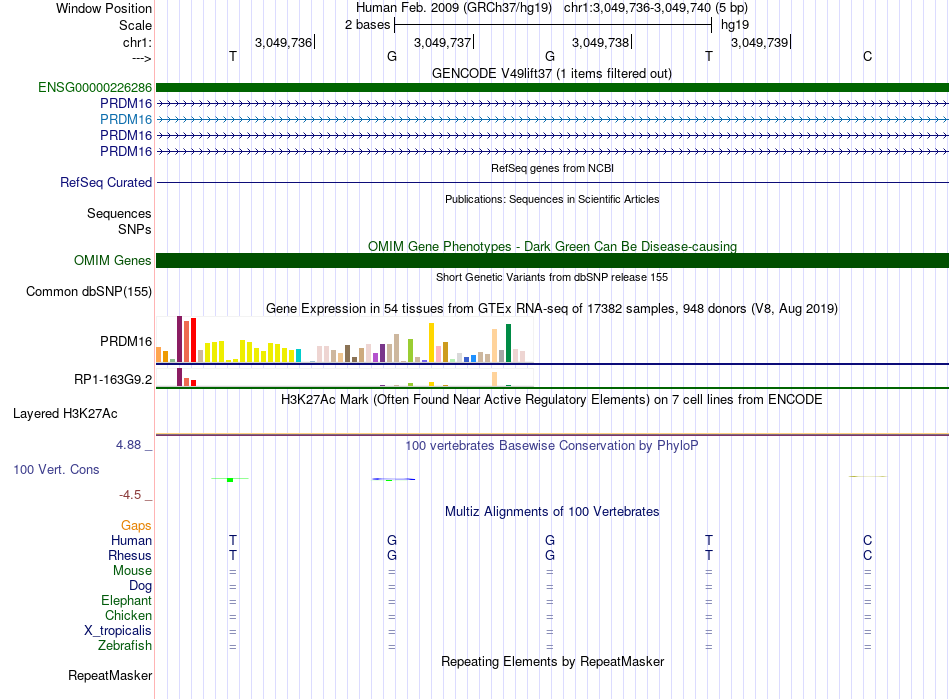Click the RefSeq genes from NCBI title

click(552, 168)
